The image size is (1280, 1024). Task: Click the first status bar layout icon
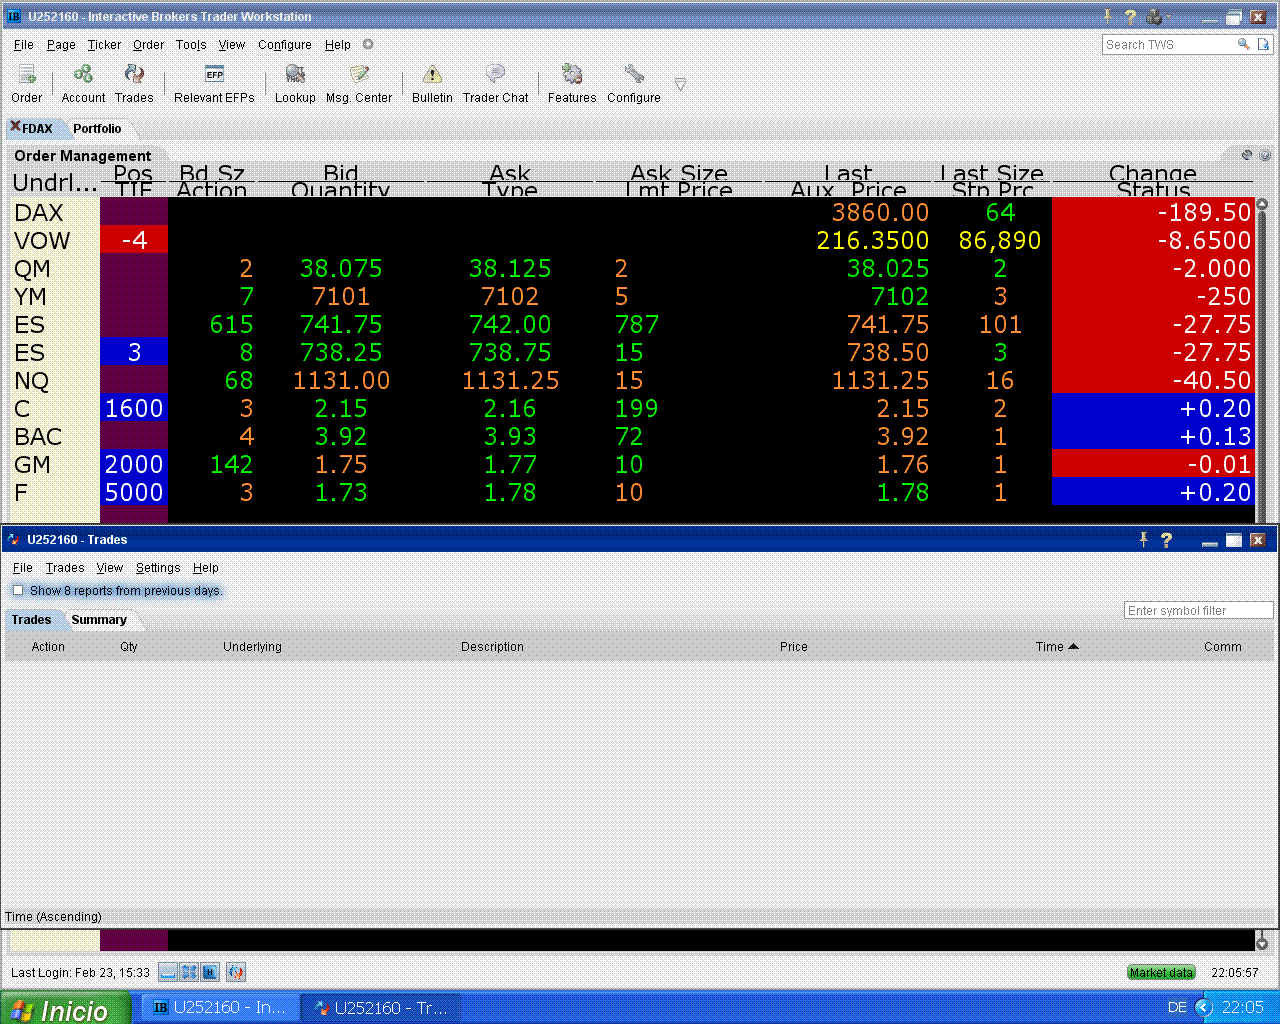[168, 972]
